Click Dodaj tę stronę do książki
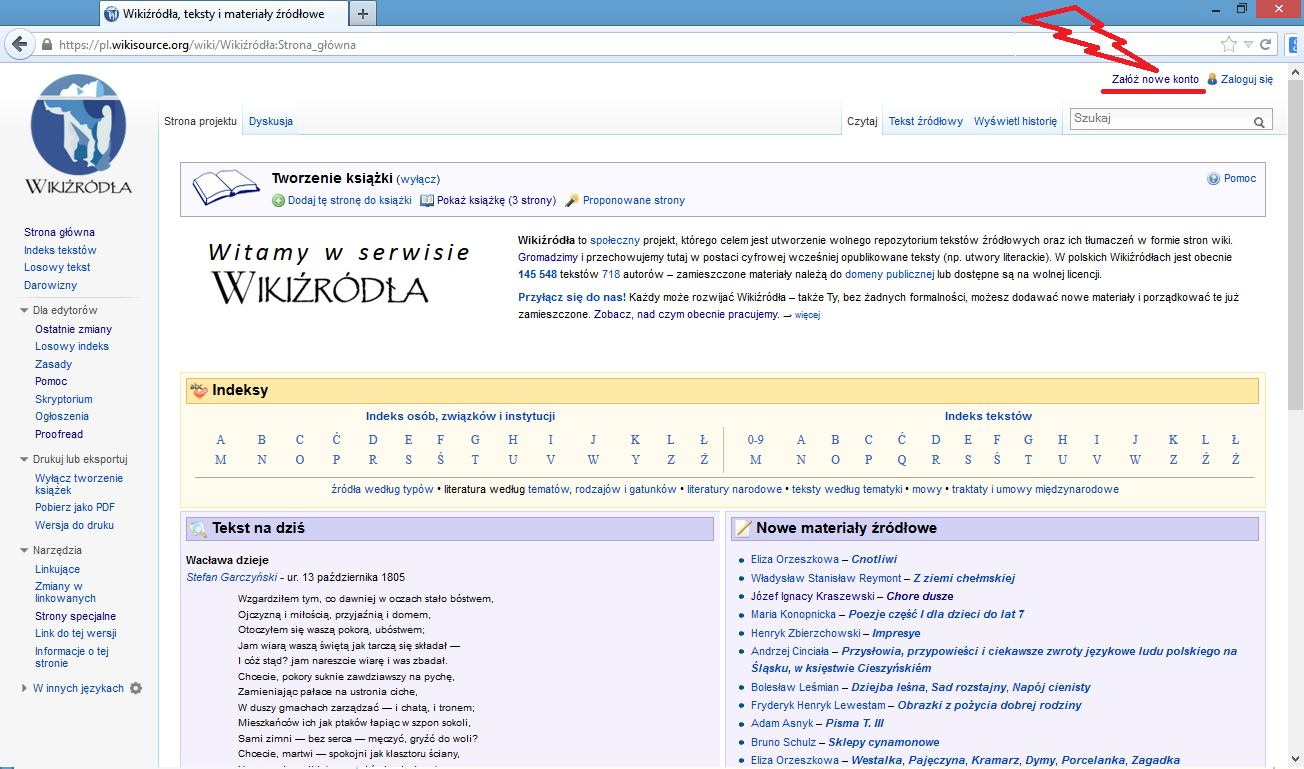The width and height of the screenshot is (1304, 769). coord(349,201)
